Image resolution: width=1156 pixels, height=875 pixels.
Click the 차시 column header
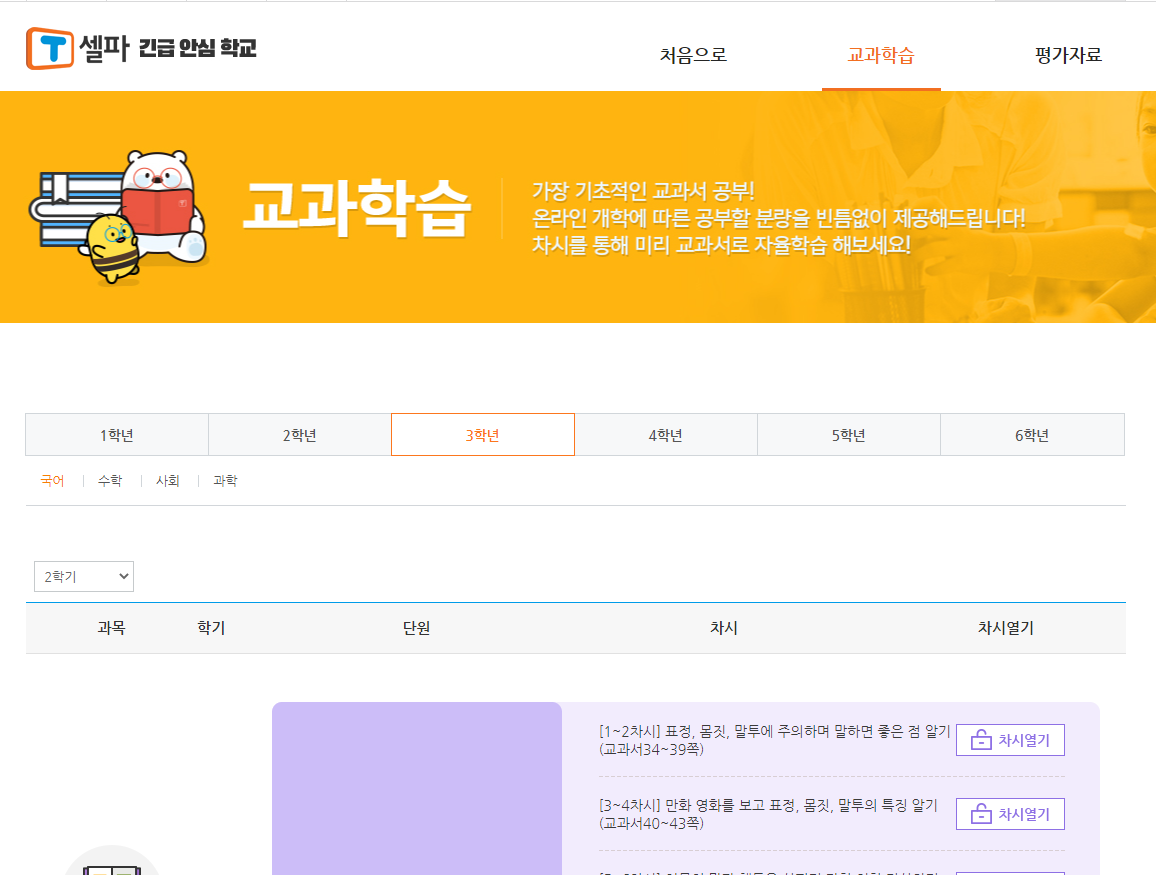click(x=724, y=628)
